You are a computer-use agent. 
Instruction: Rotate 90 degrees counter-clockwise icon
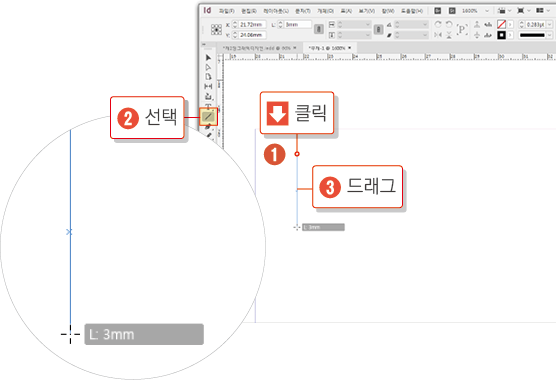pos(449,24)
